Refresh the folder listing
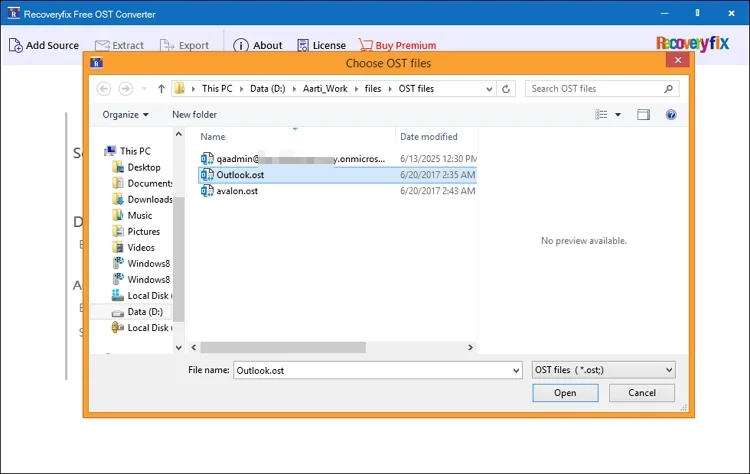Image resolution: width=750 pixels, height=474 pixels. pyautogui.click(x=506, y=89)
